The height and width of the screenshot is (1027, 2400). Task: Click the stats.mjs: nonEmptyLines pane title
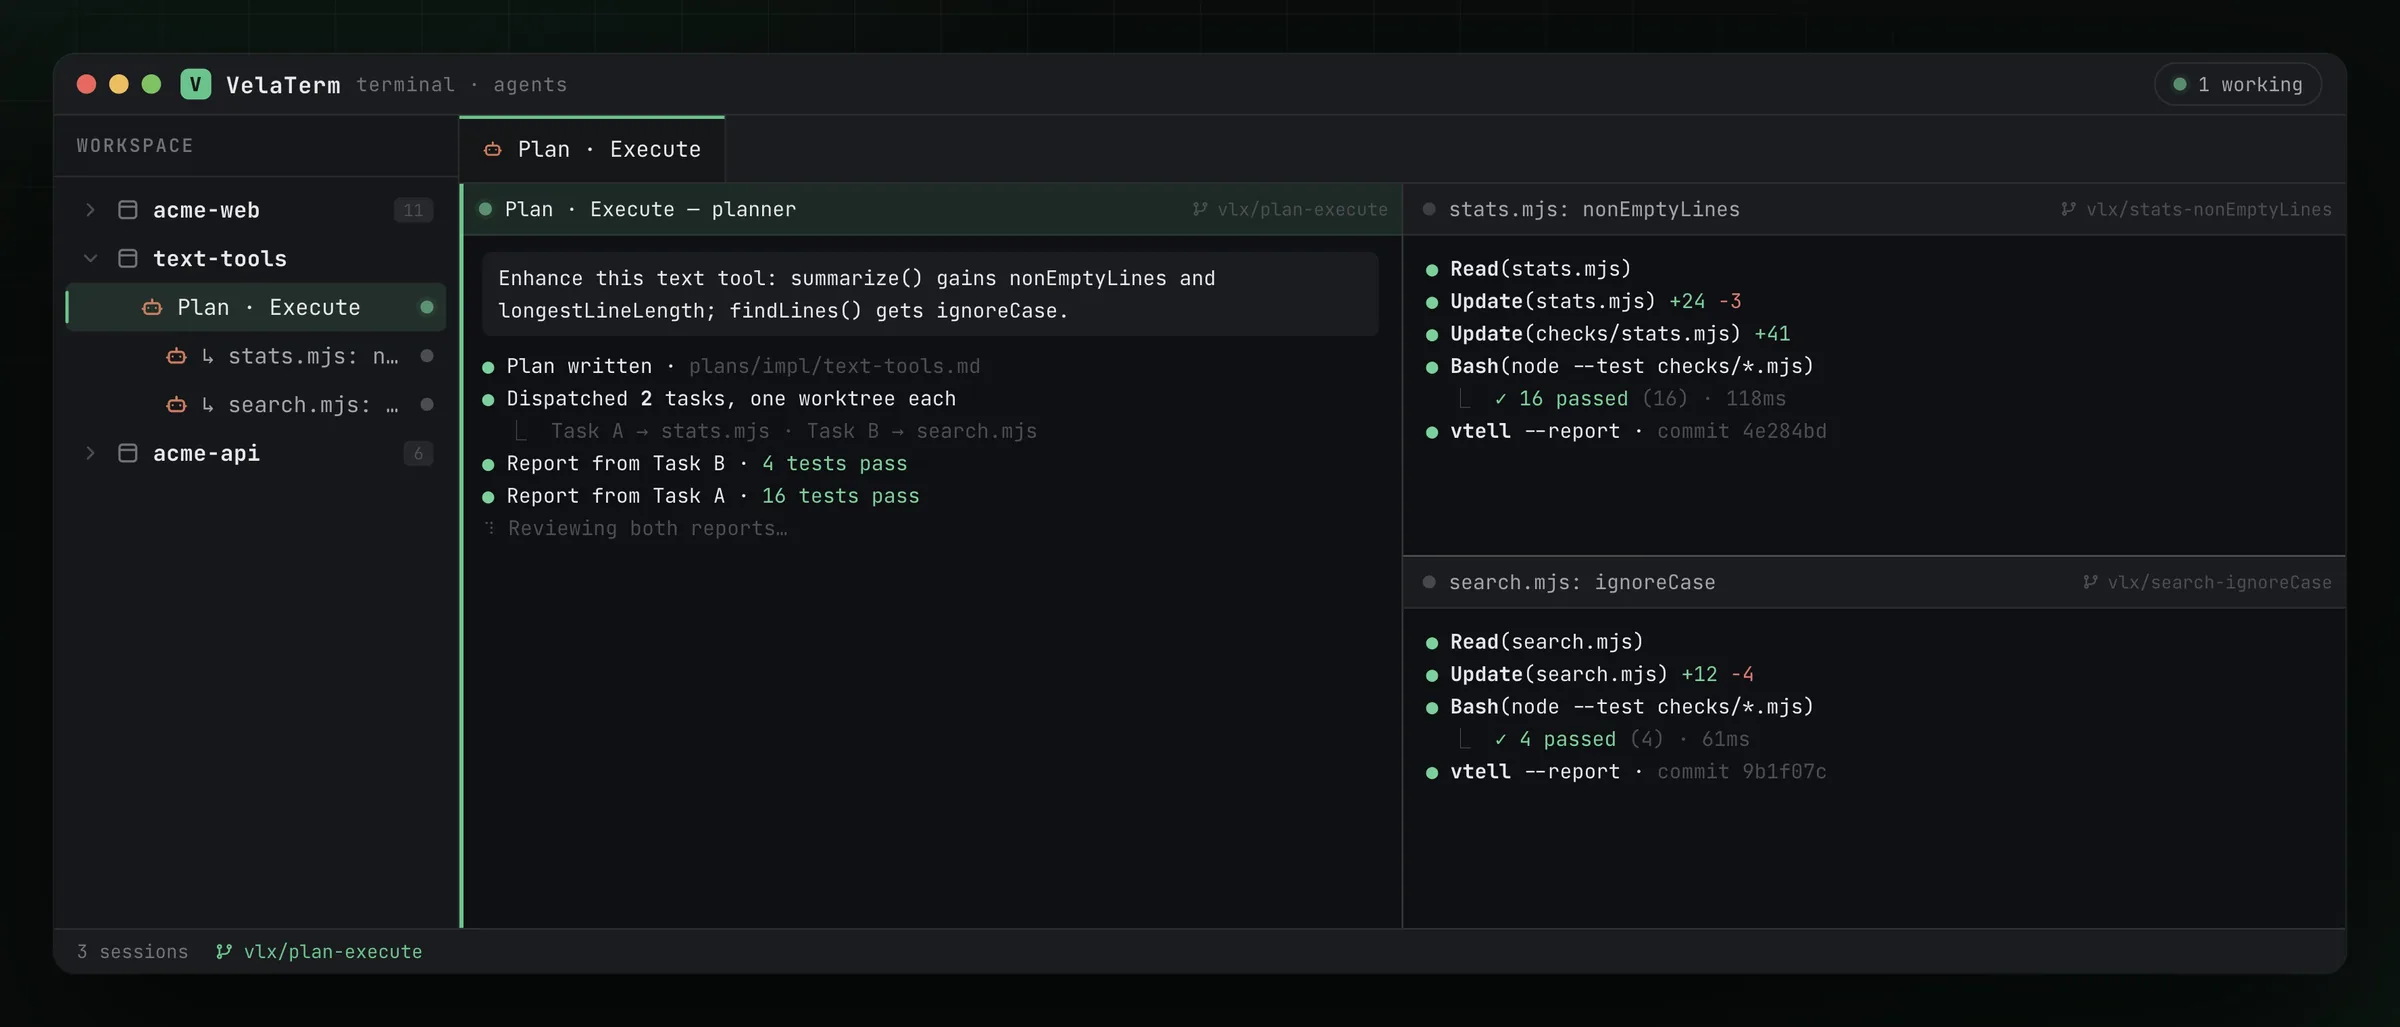point(1594,209)
